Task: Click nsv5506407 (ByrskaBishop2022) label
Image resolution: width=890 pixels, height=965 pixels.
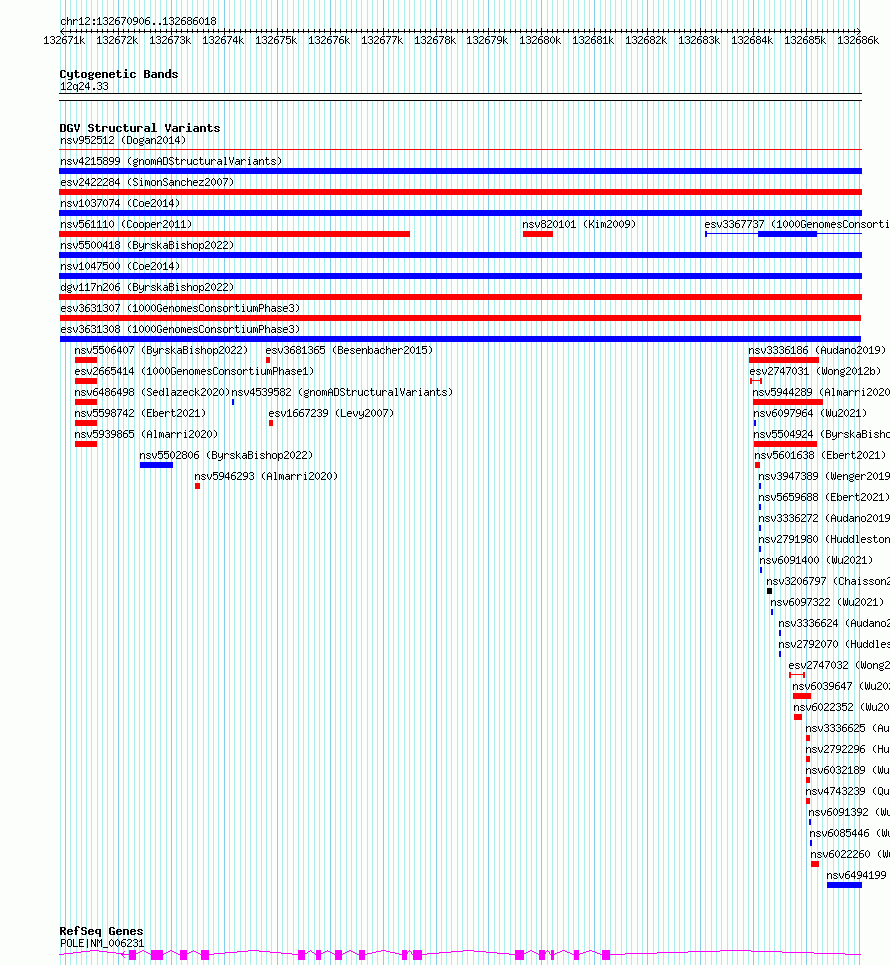Action: [x=161, y=350]
